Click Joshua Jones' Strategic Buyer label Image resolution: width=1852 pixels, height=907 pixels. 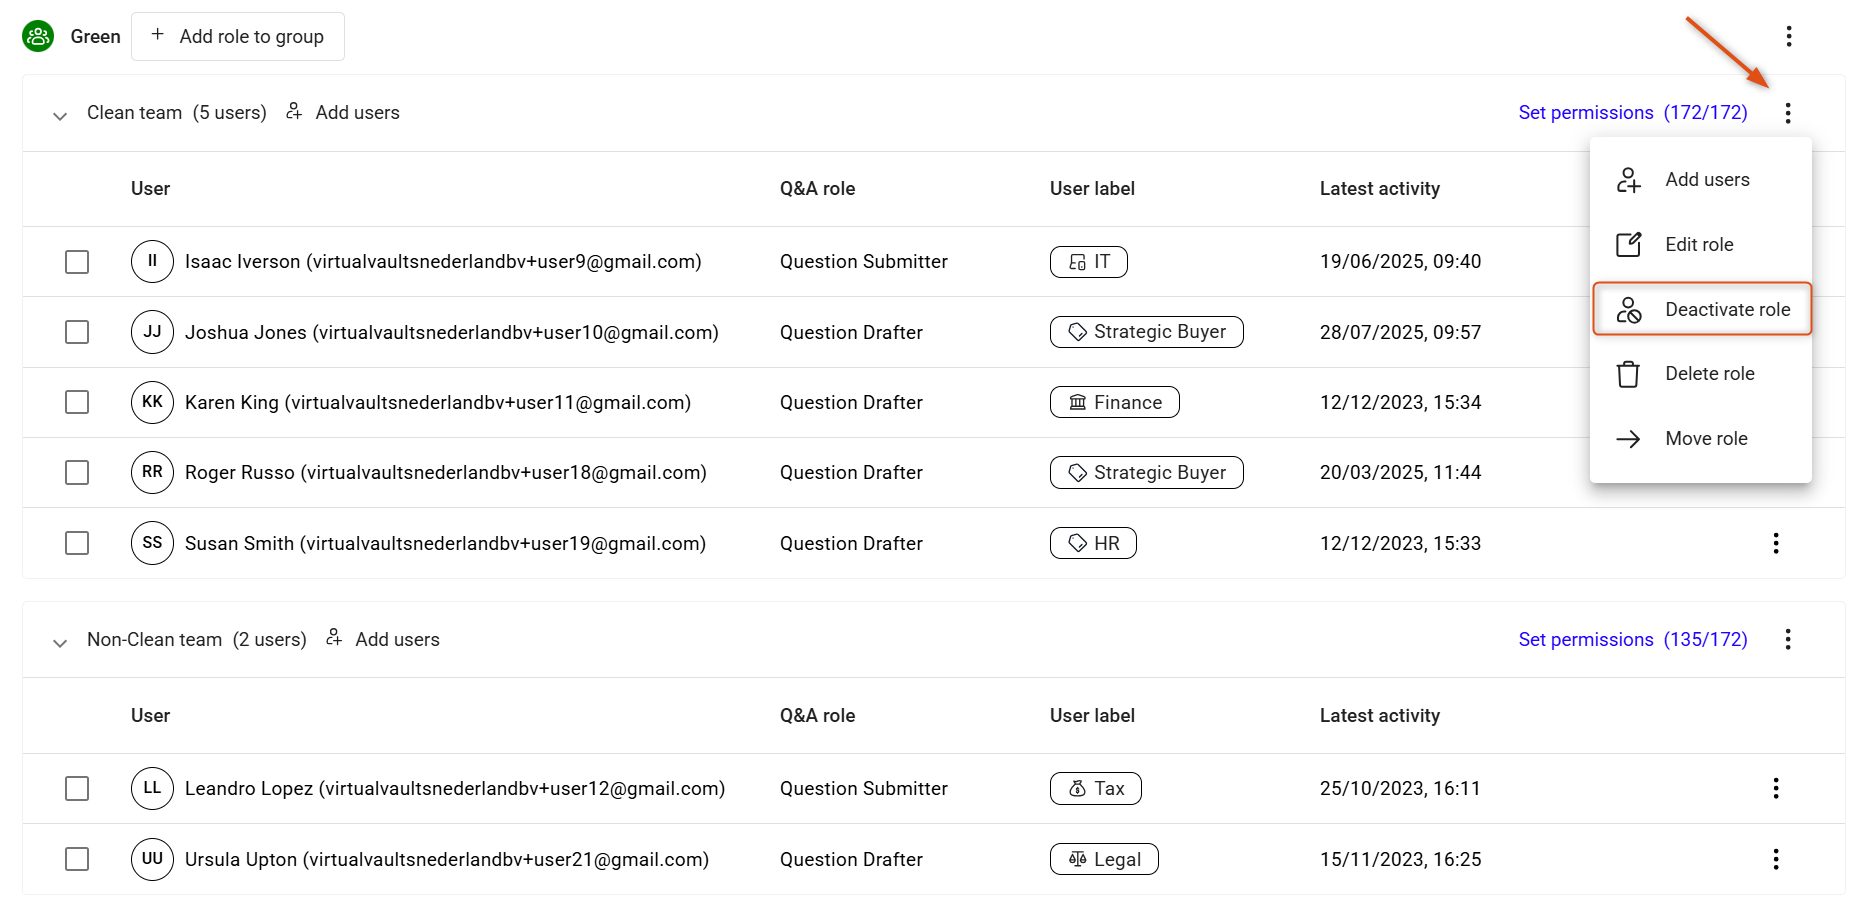[1146, 332]
